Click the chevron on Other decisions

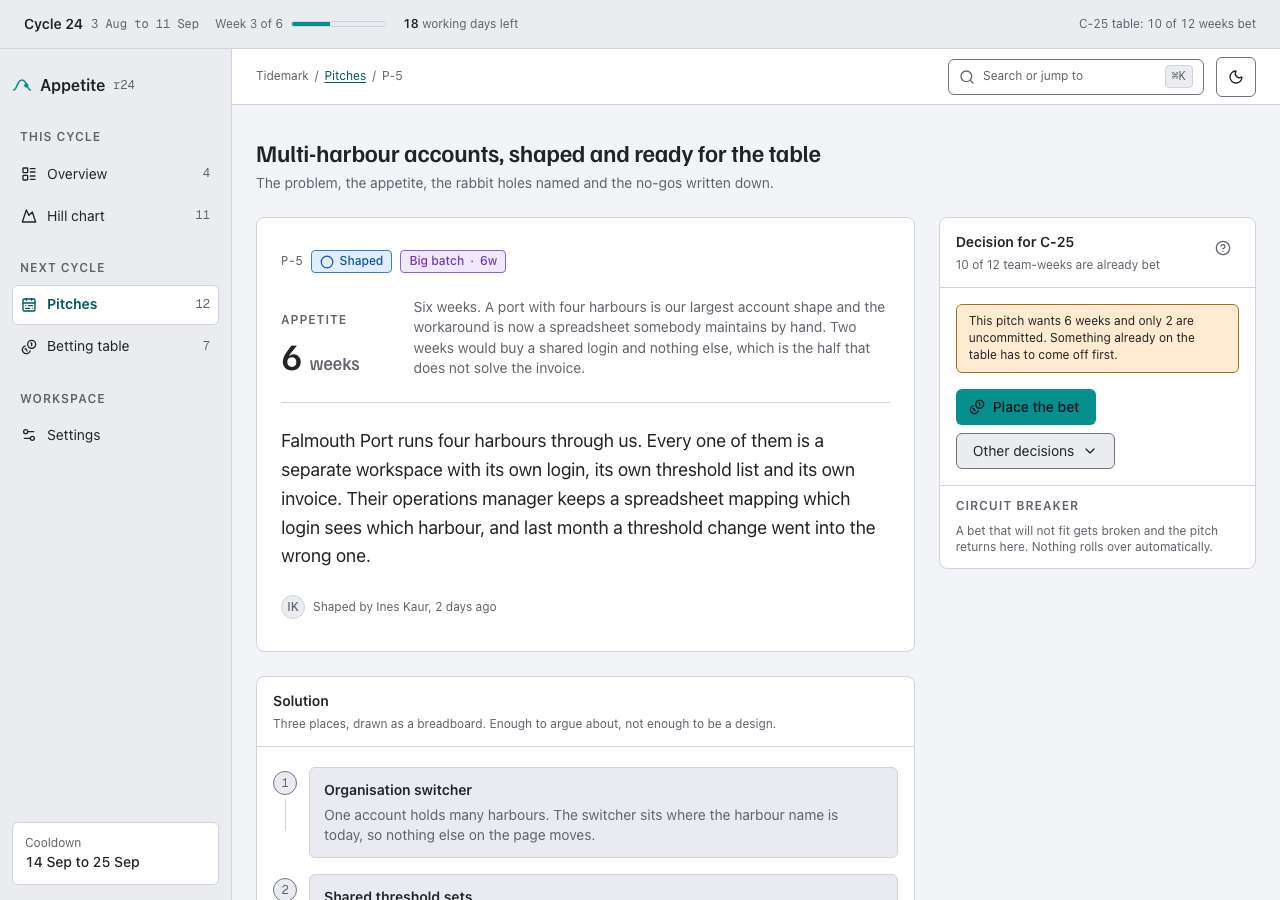(x=1090, y=451)
